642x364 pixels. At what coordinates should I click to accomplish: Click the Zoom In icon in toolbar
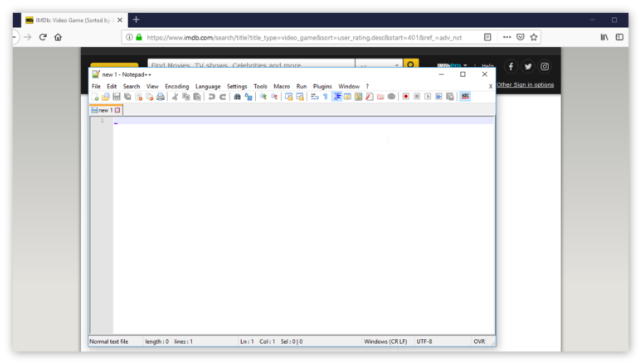(x=263, y=97)
